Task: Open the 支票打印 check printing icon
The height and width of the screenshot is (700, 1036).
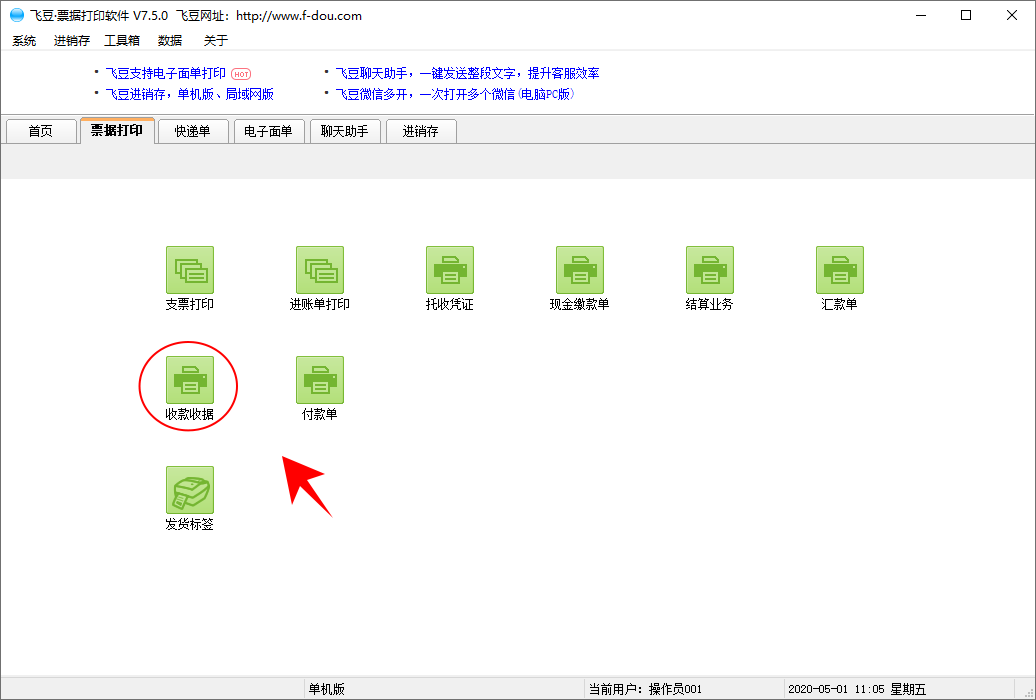Action: point(190,270)
